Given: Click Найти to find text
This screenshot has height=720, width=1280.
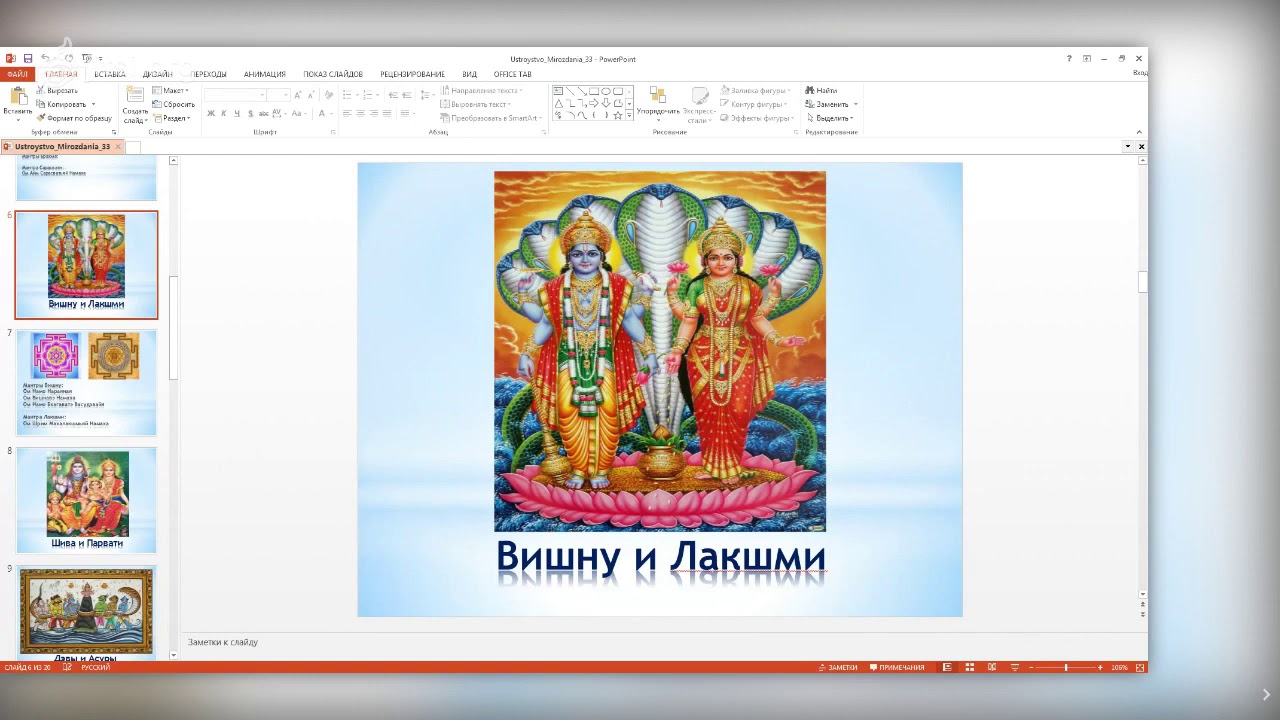Looking at the screenshot, I should coord(821,90).
